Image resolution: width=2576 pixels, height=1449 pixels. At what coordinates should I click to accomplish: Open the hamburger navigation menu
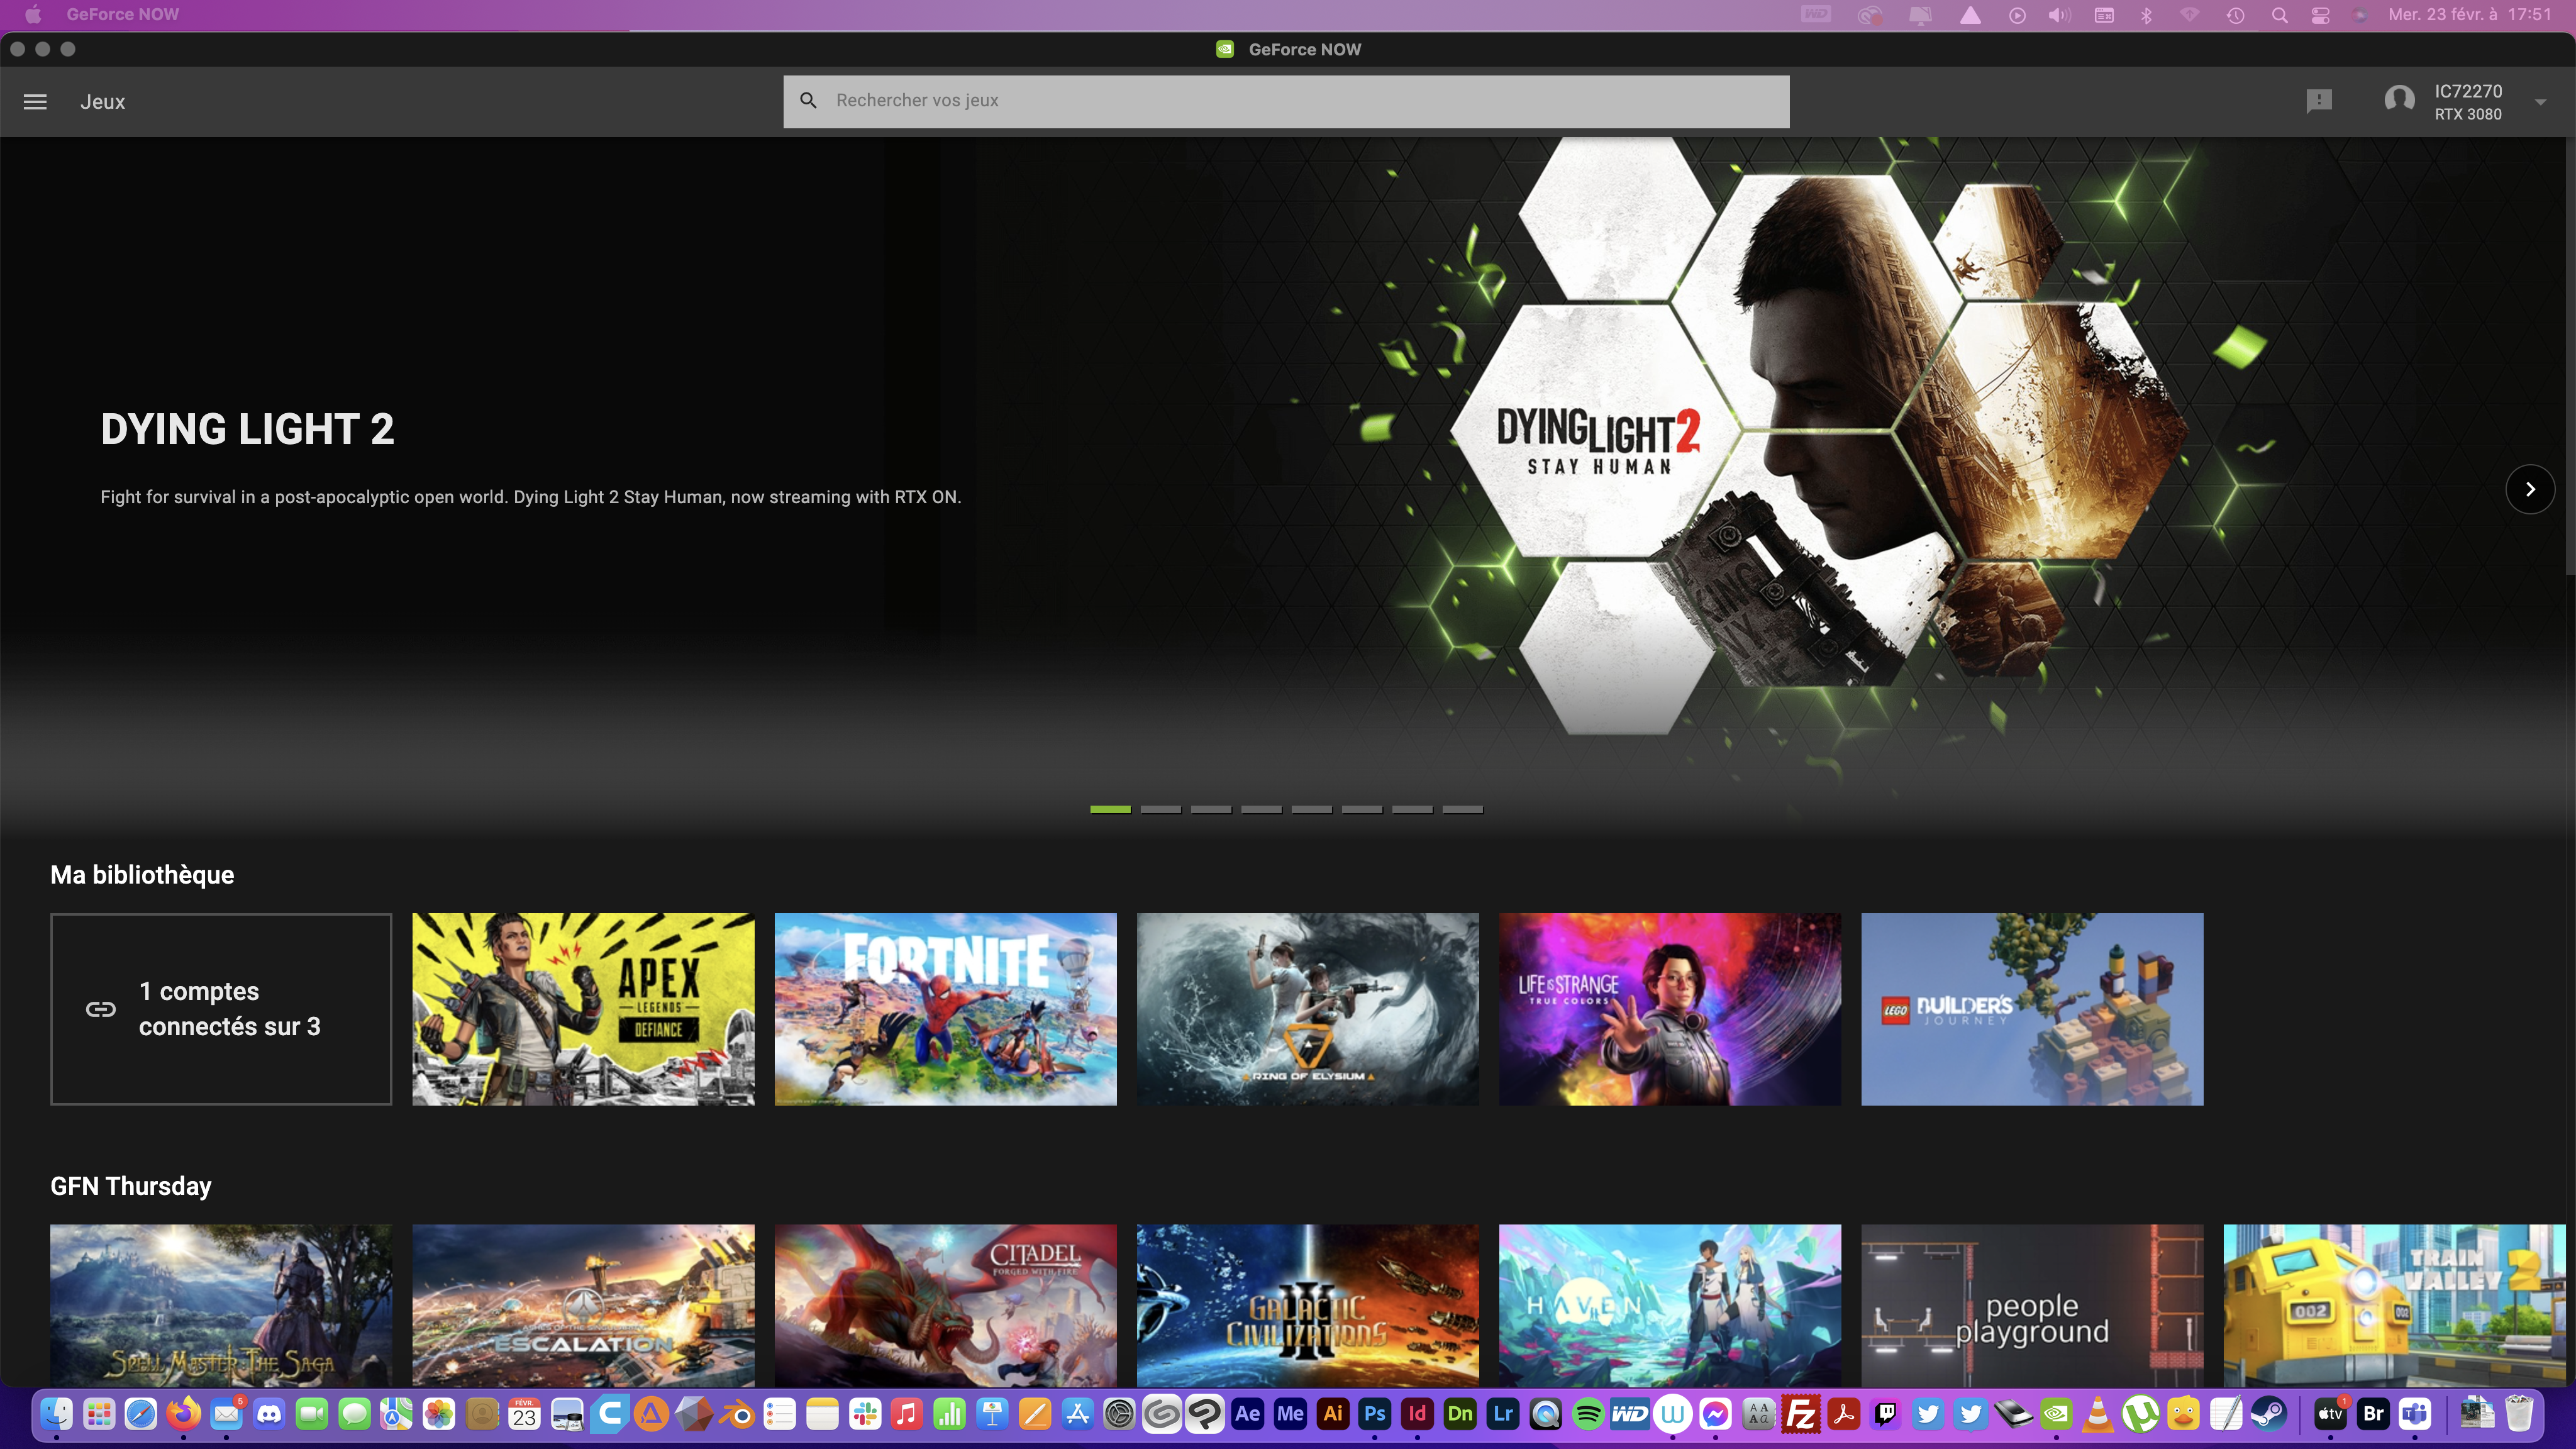pyautogui.click(x=35, y=102)
